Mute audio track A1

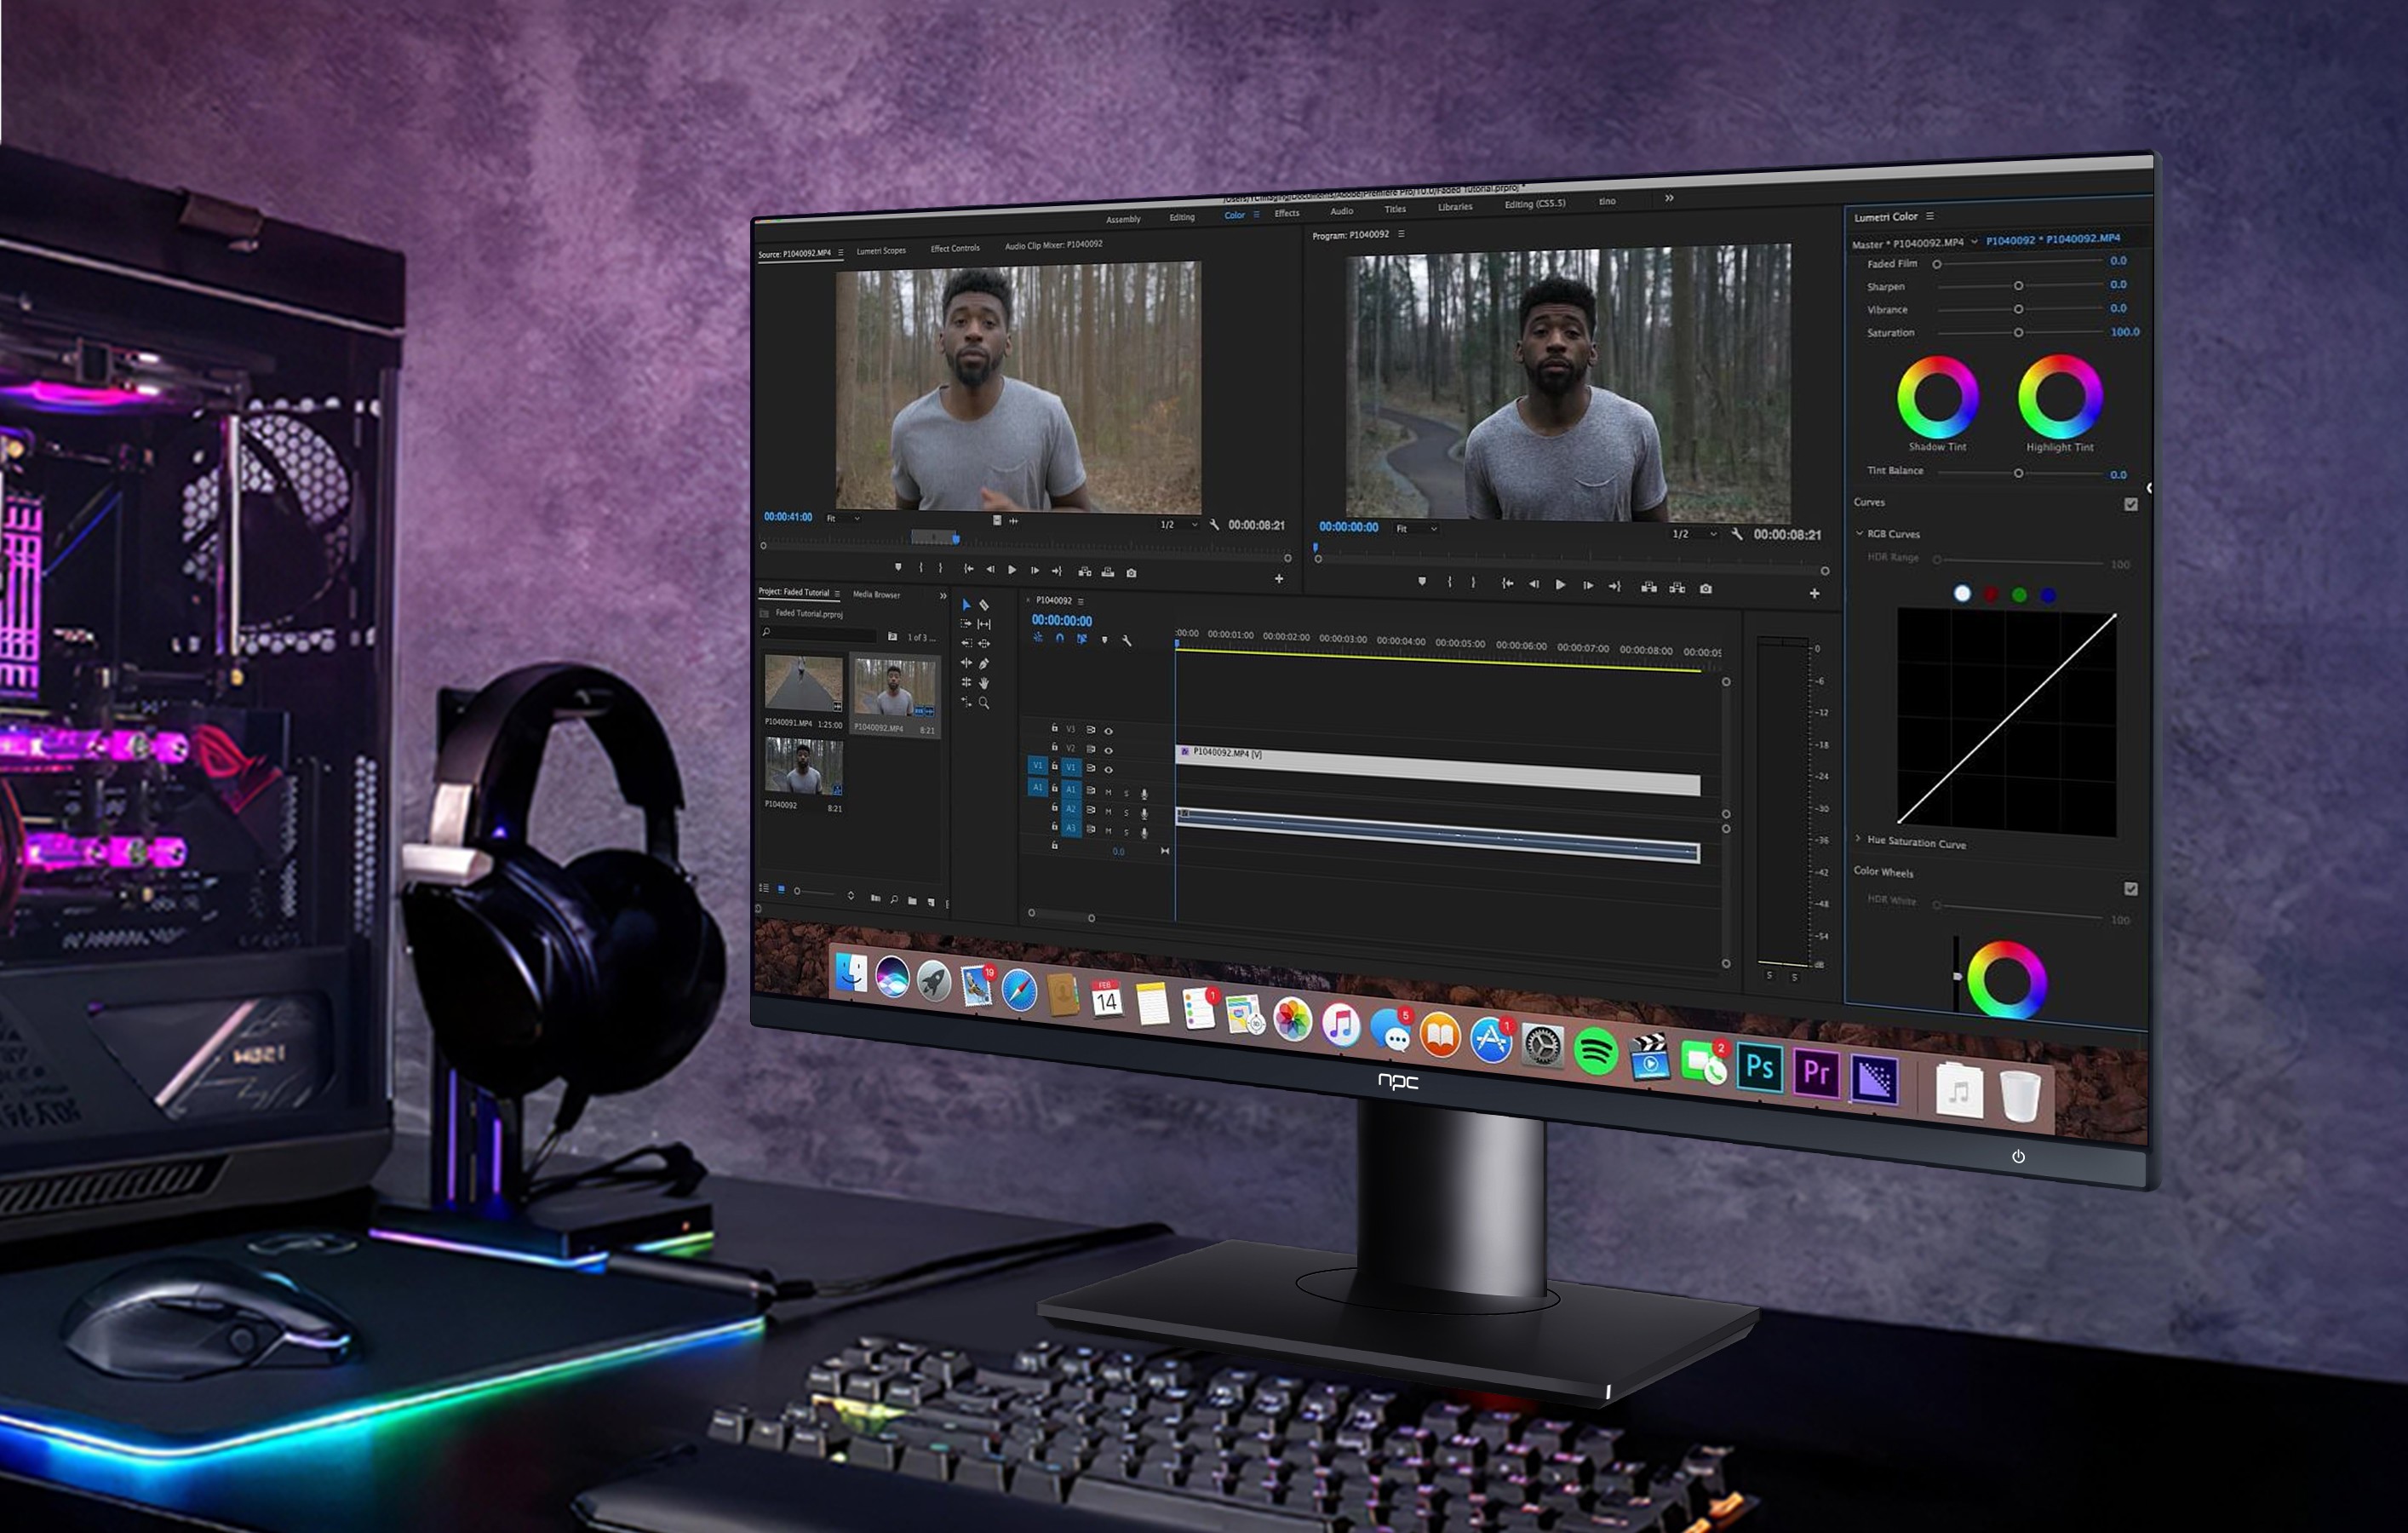tap(1108, 792)
